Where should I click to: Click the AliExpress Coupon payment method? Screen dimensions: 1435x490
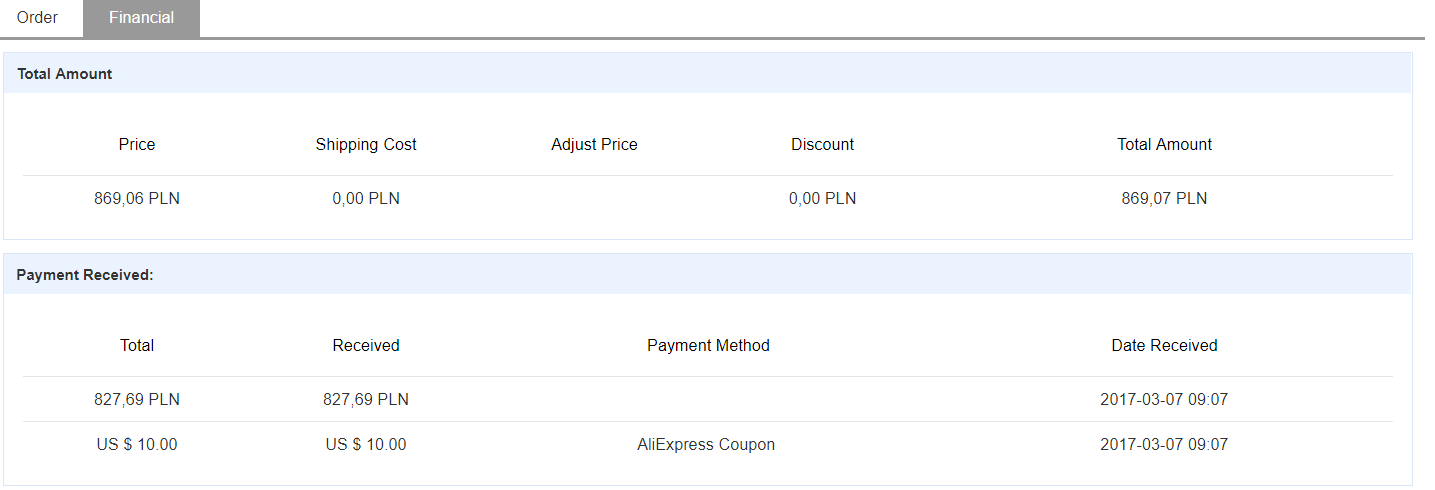706,444
